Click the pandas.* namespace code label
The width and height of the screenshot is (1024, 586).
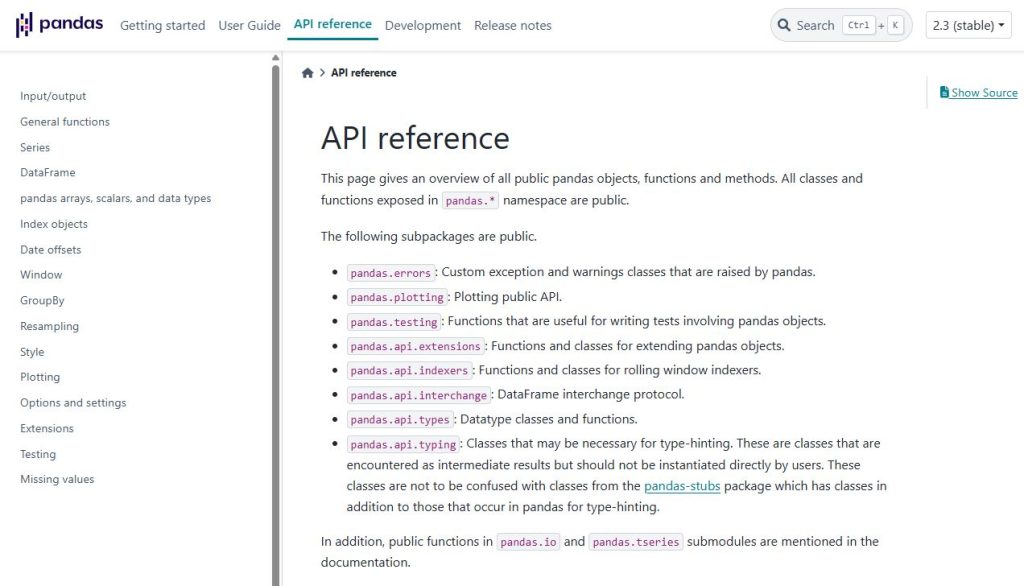(x=470, y=201)
